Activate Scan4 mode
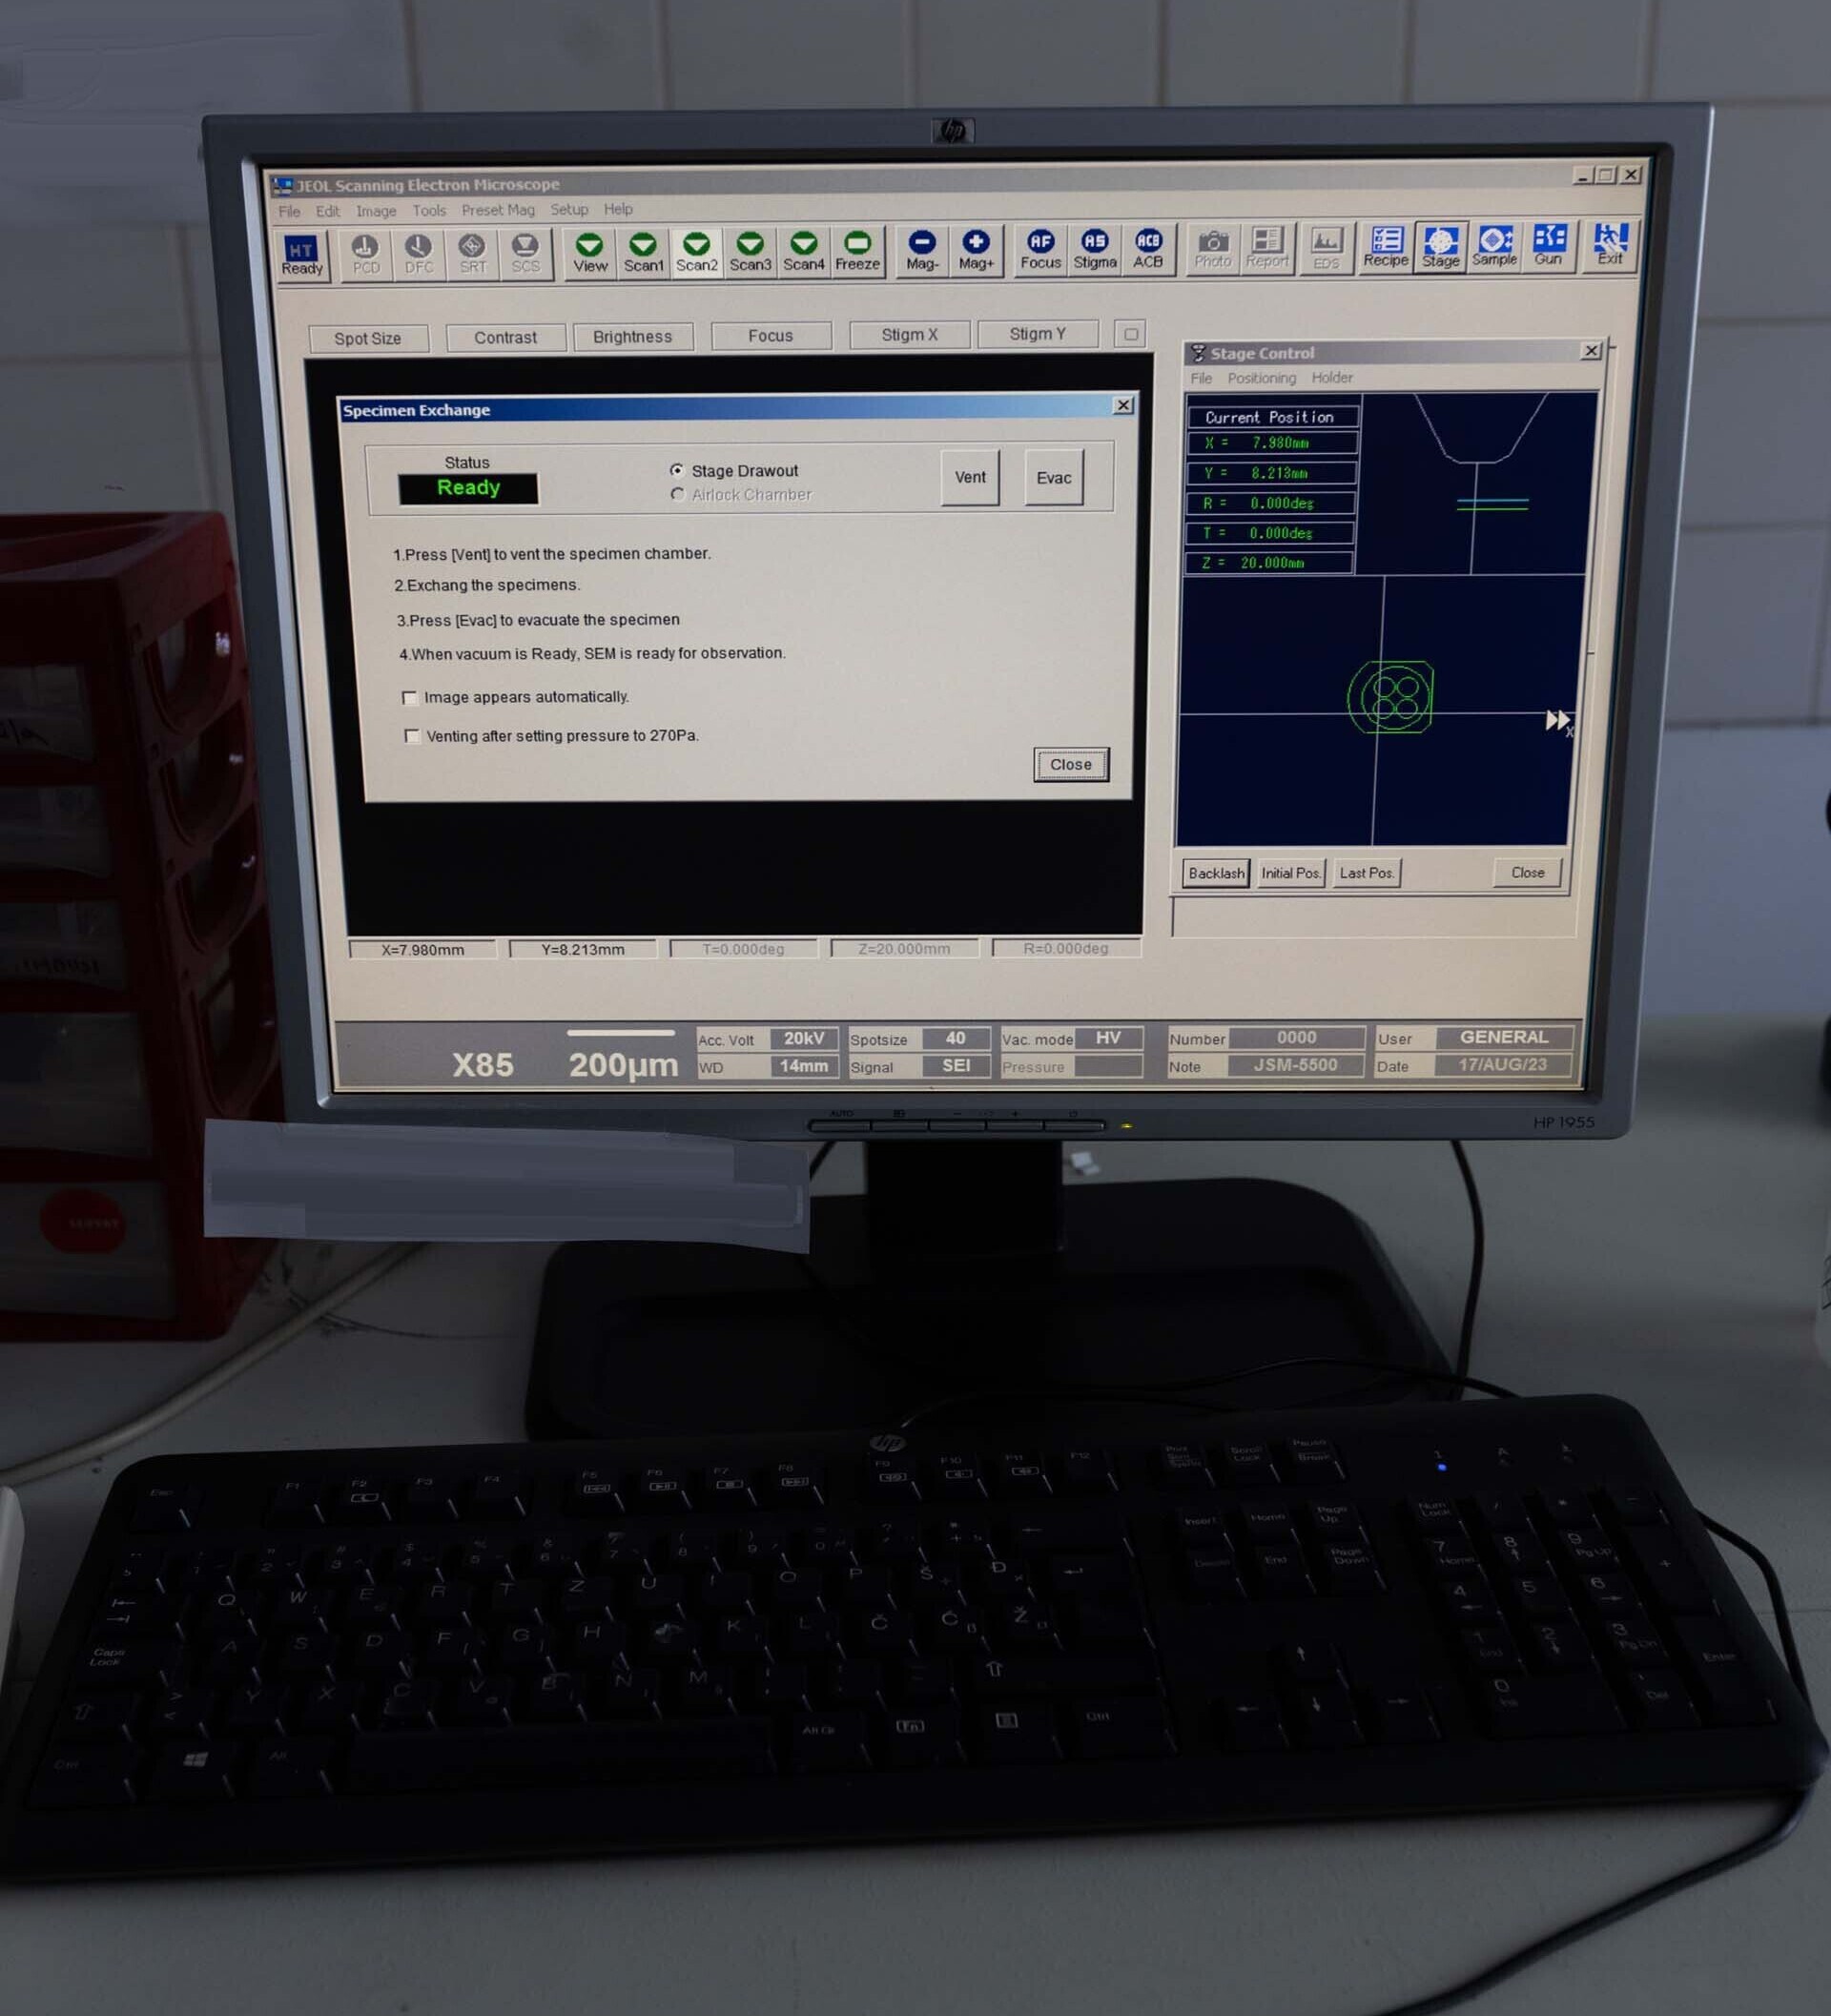This screenshot has height=2016, width=1831. [x=804, y=251]
